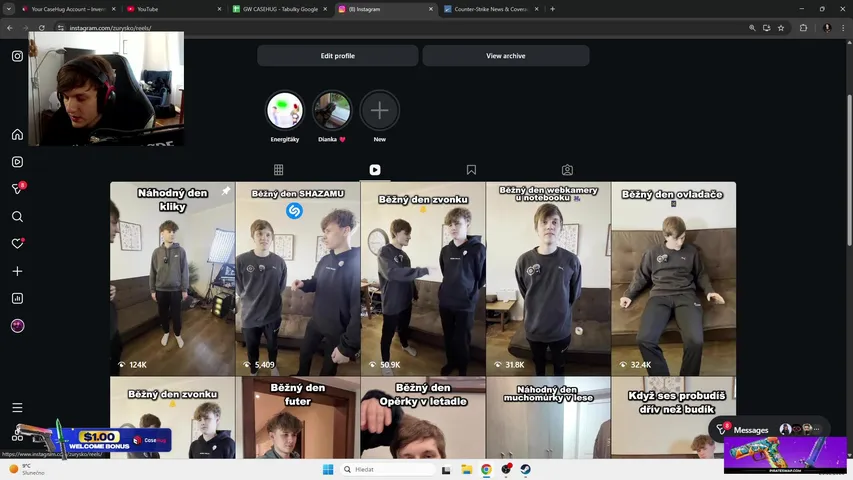The width and height of the screenshot is (853, 480).
Task: Switch to Counter-Strike News tab
Action: pos(491,9)
